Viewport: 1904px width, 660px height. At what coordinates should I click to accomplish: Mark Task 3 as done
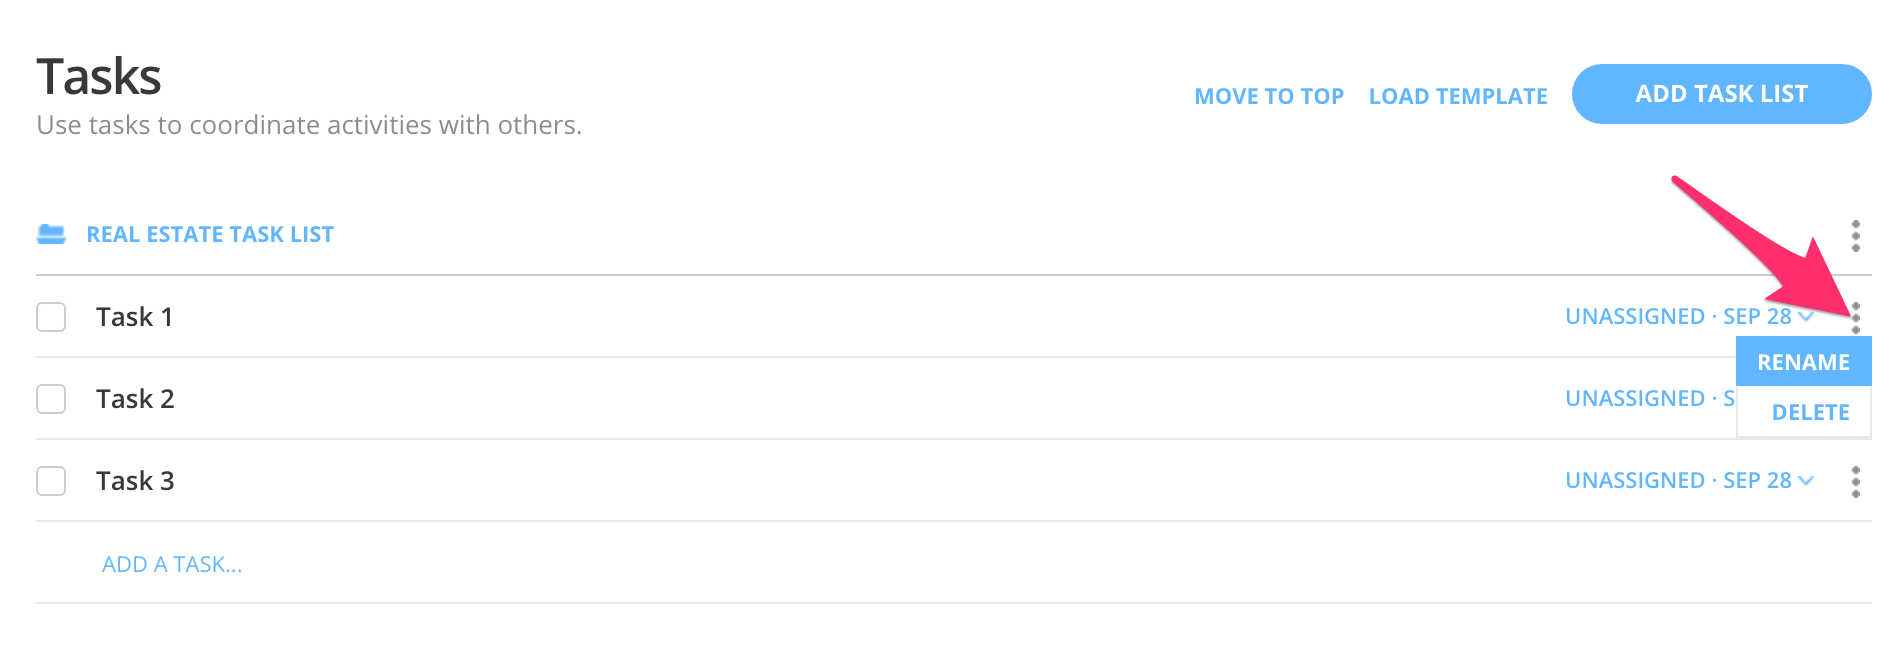[51, 481]
